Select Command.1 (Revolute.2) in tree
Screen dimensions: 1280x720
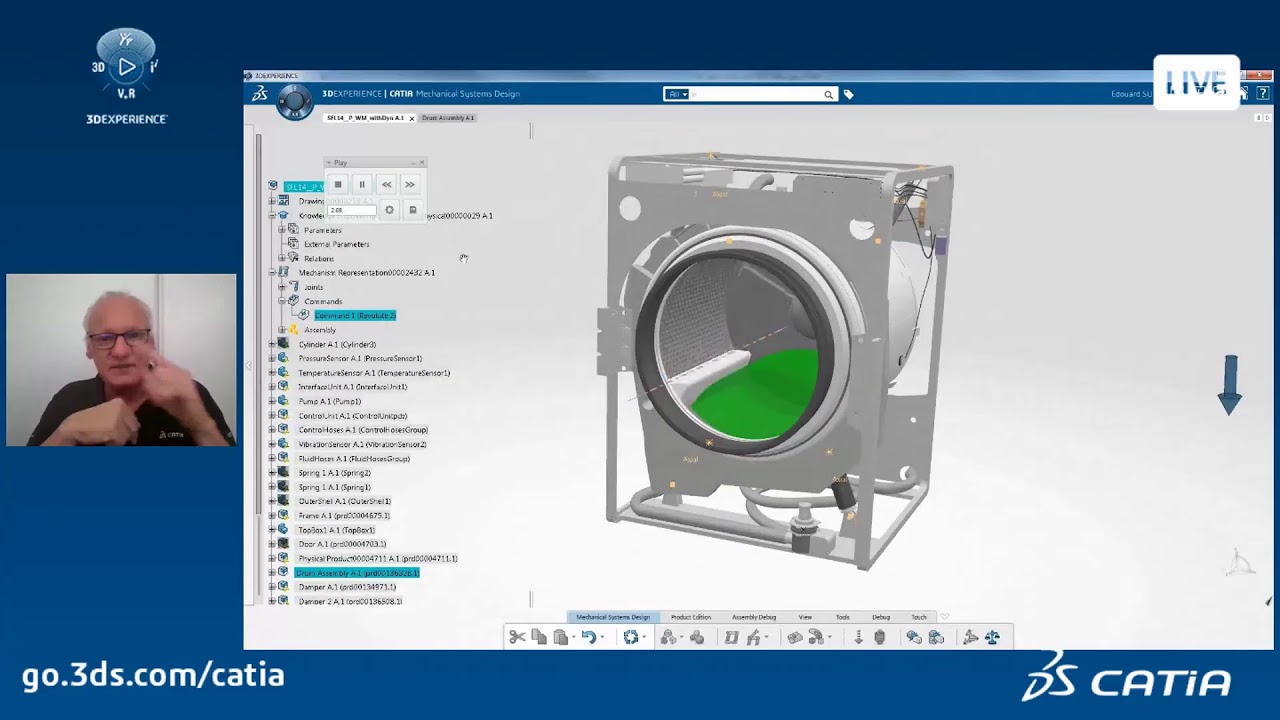point(355,315)
